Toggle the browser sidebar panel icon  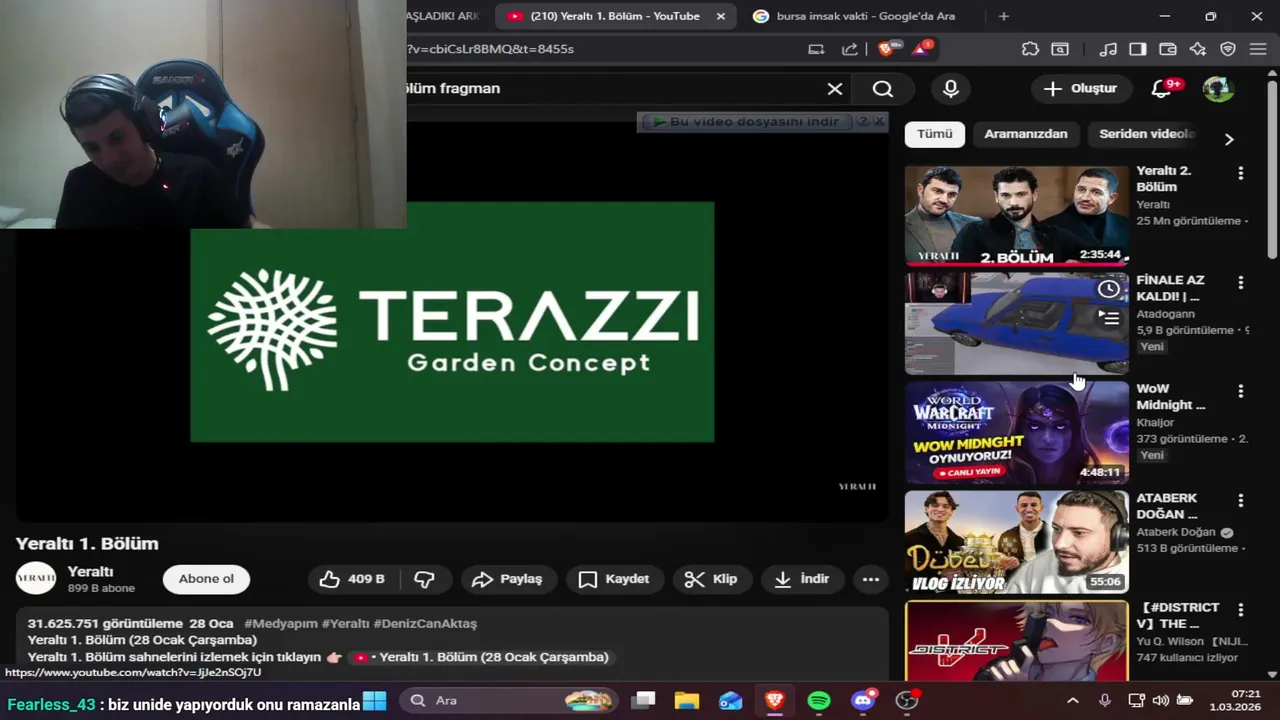pos(1138,49)
